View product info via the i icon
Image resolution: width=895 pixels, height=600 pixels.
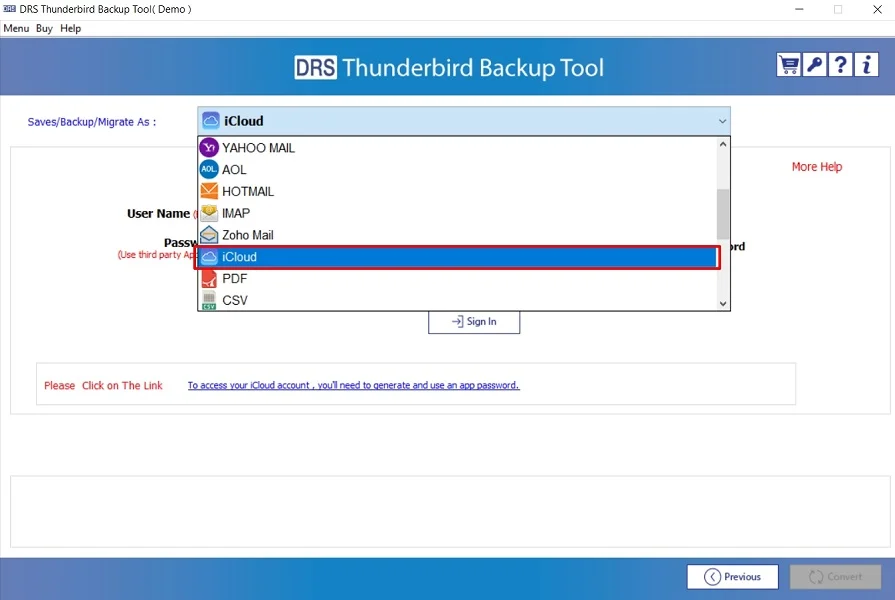point(866,64)
